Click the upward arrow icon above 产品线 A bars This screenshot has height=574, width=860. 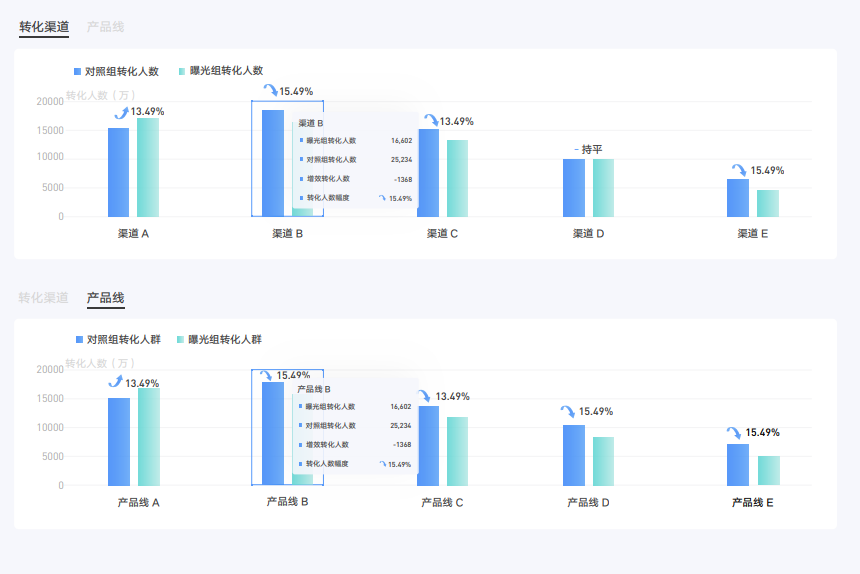point(116,381)
